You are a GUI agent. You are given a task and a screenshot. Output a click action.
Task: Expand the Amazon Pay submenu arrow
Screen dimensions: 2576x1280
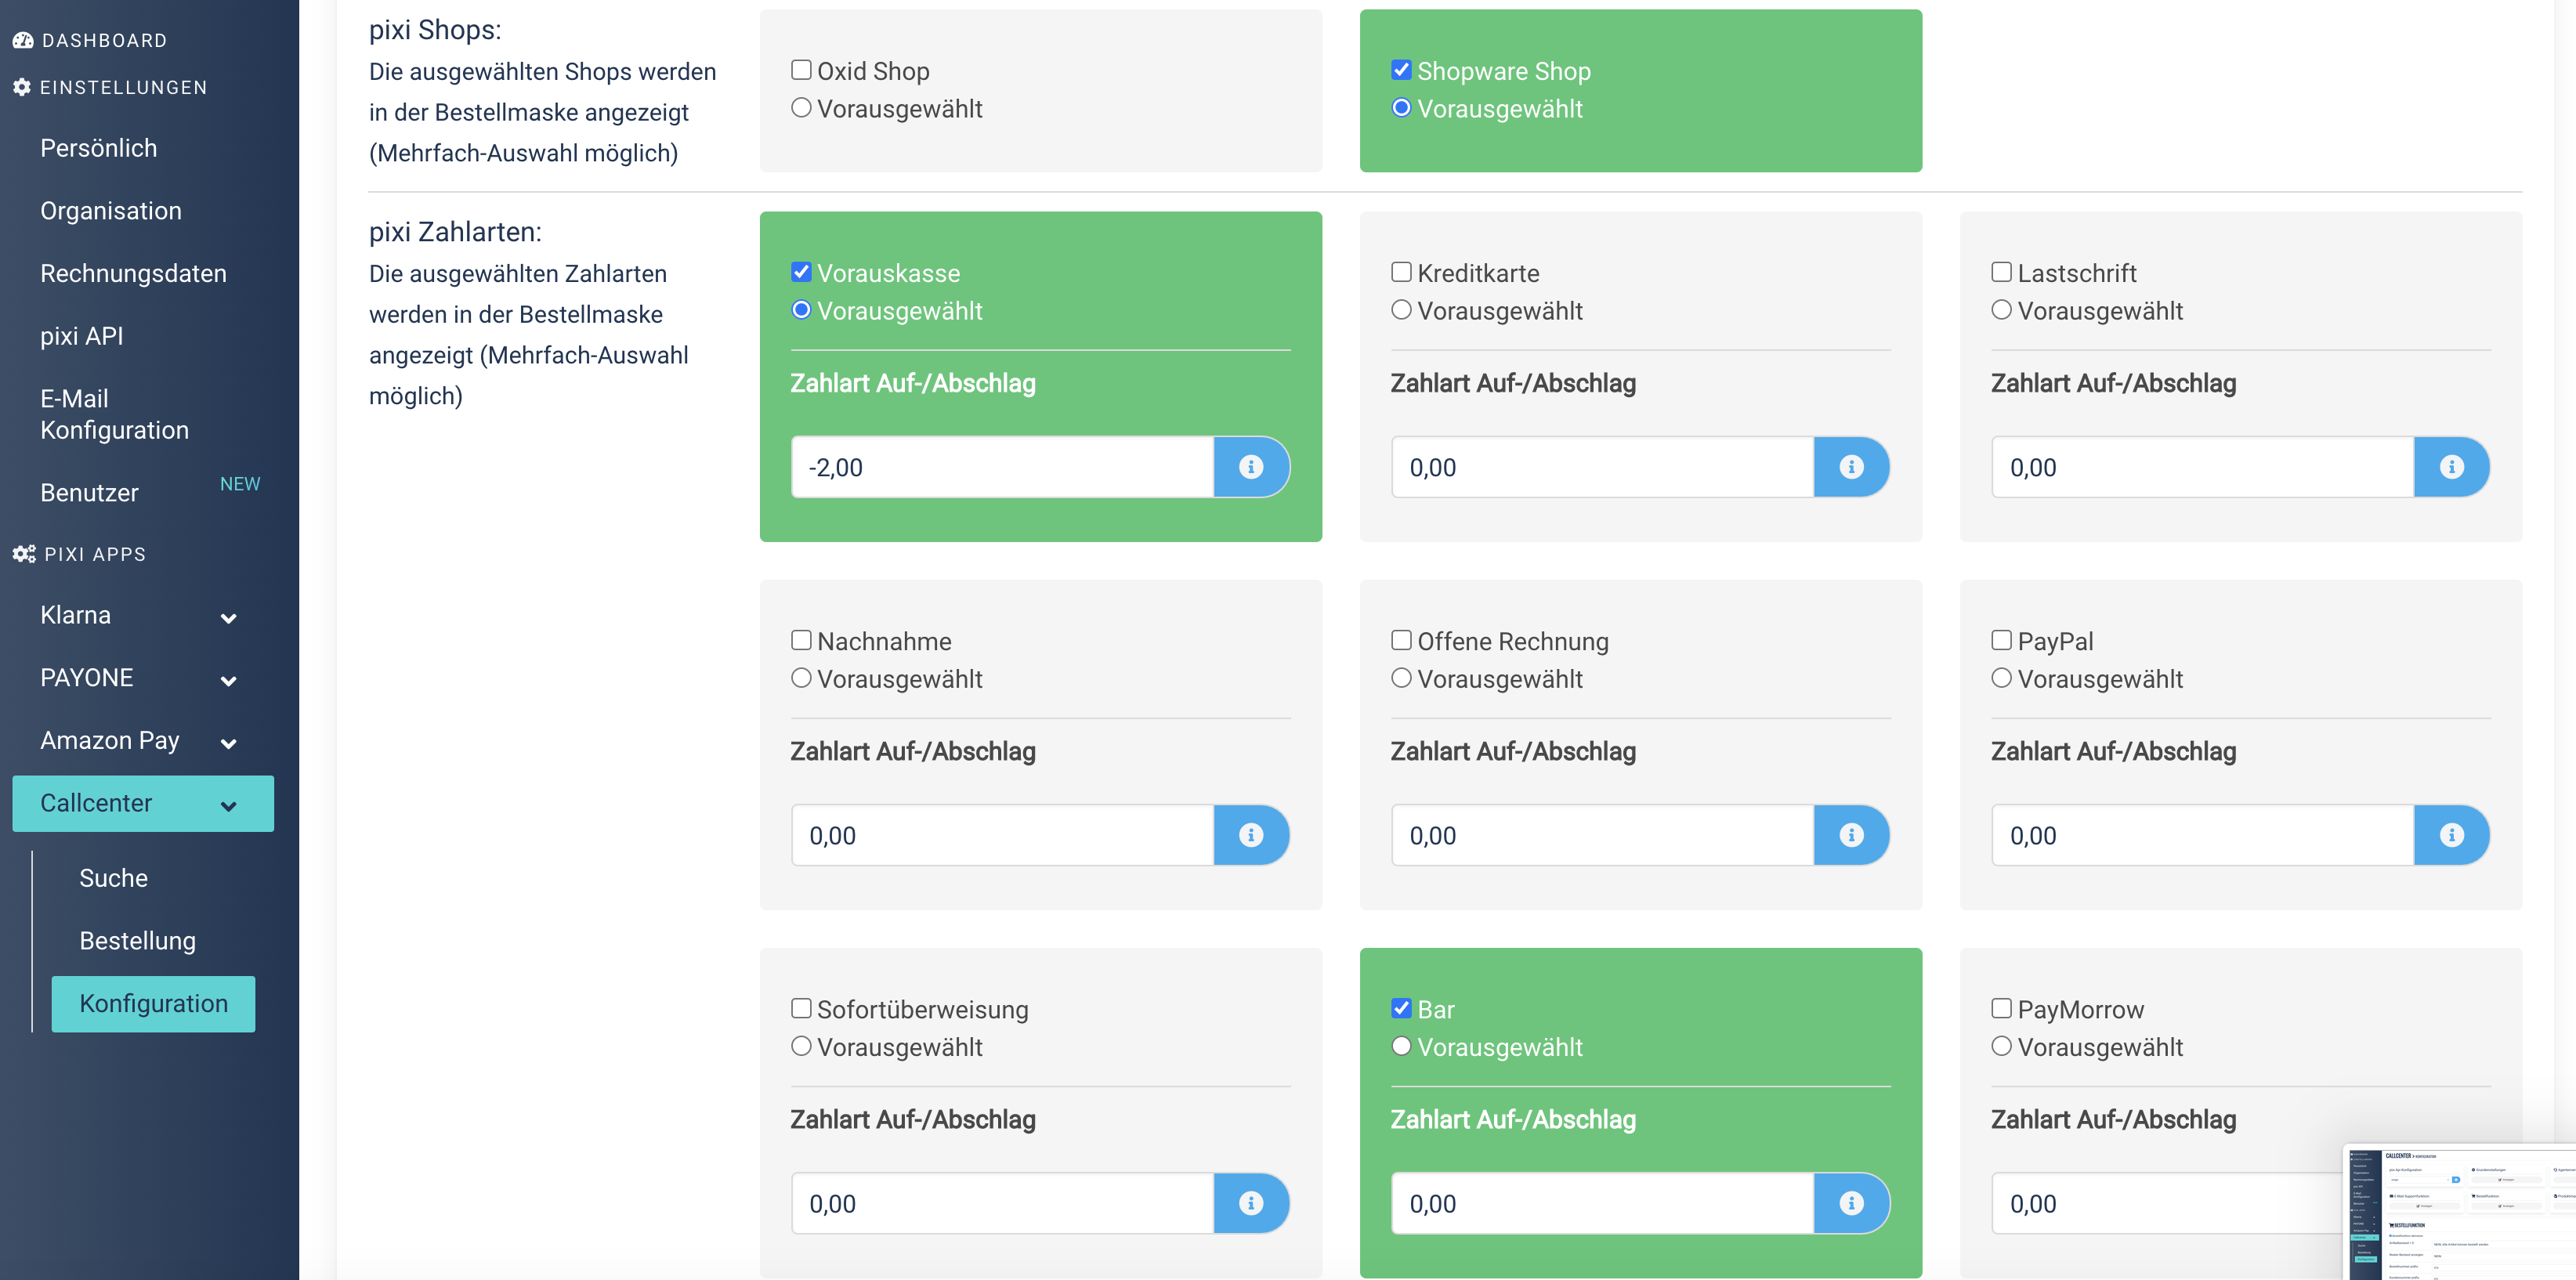pos(228,743)
